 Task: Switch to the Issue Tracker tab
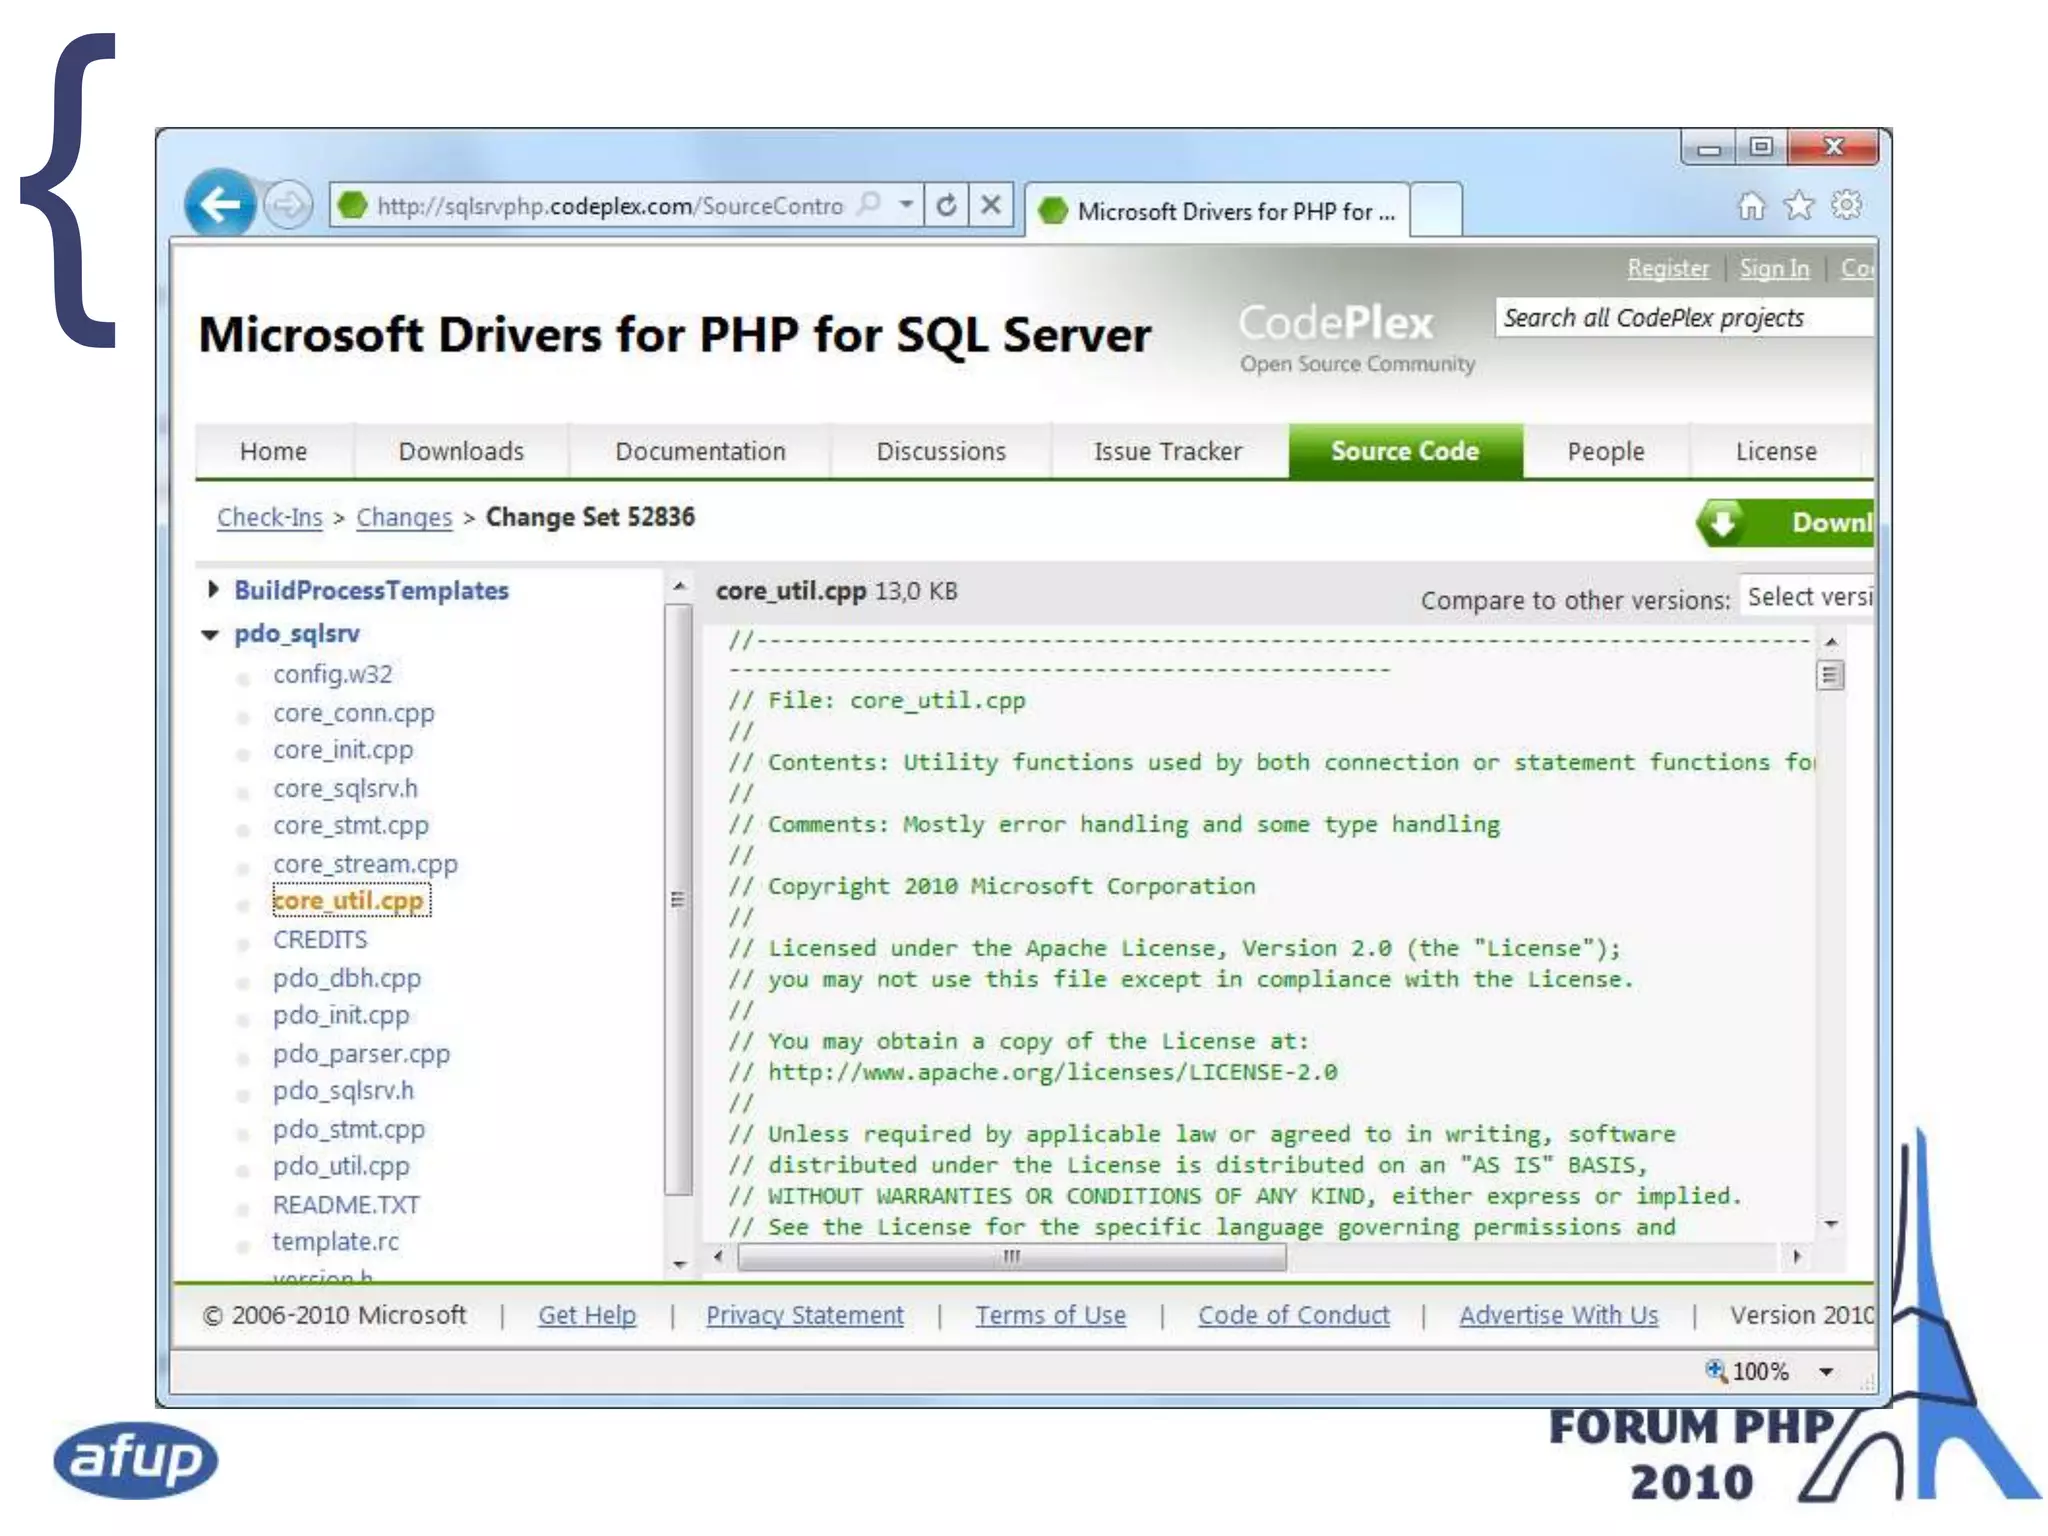1167,452
